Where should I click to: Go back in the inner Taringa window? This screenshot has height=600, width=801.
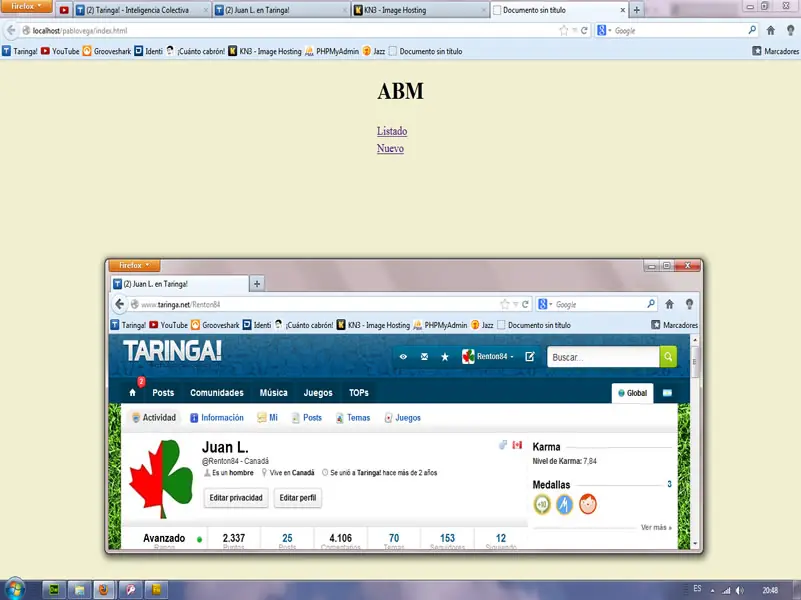click(x=120, y=304)
